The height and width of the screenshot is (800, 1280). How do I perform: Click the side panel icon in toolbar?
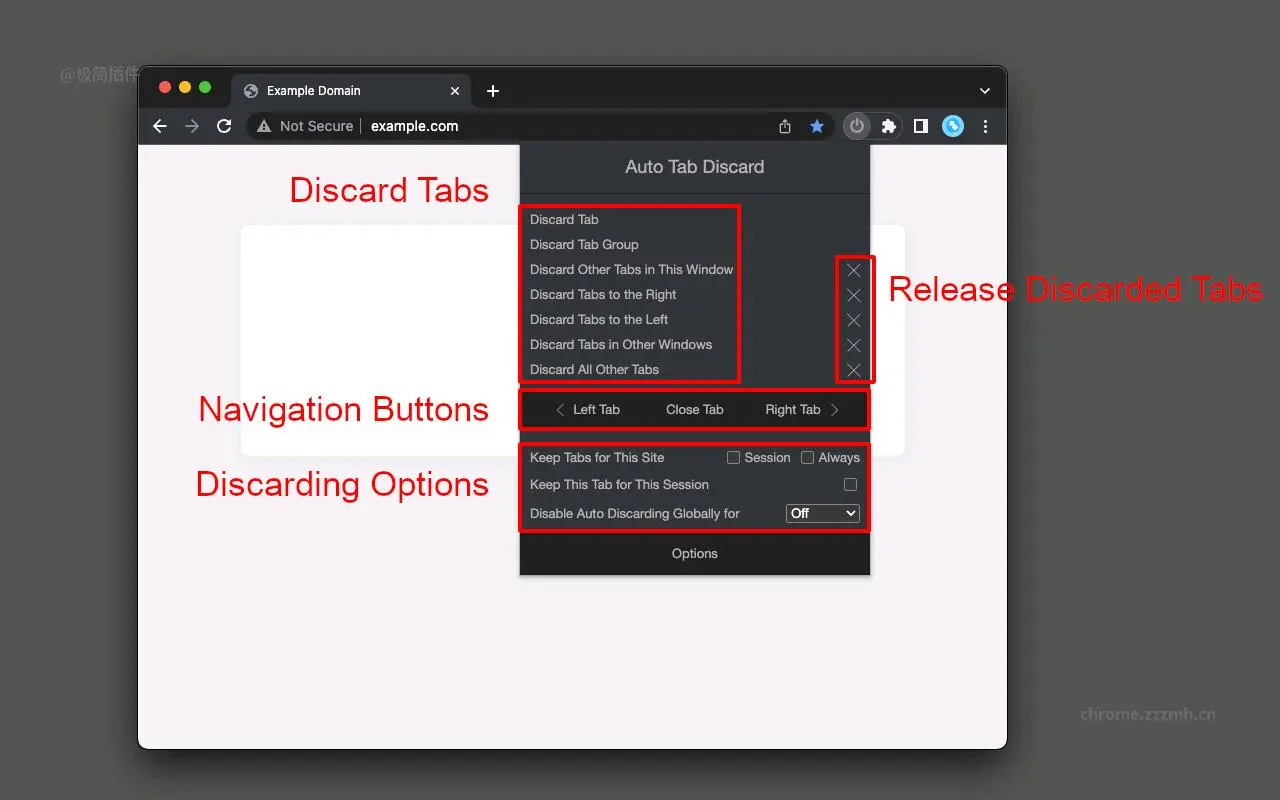click(x=921, y=126)
